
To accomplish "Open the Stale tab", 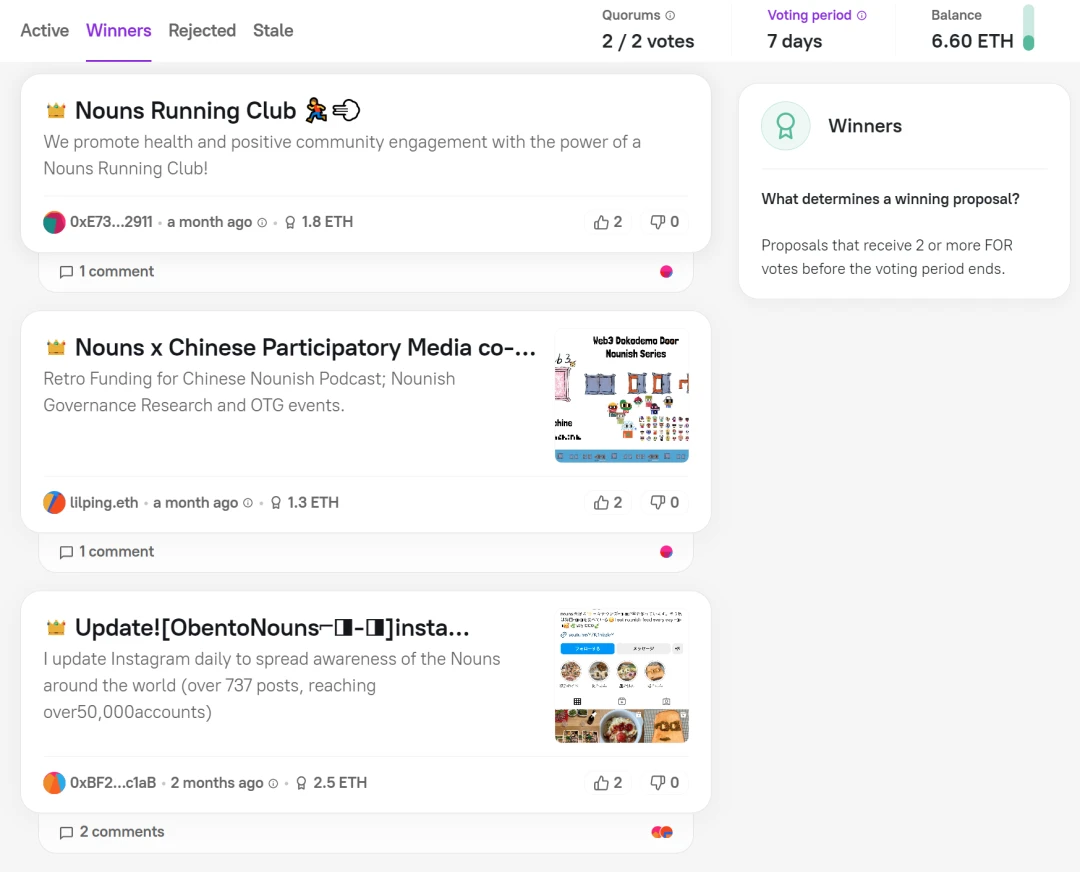I will [x=273, y=30].
